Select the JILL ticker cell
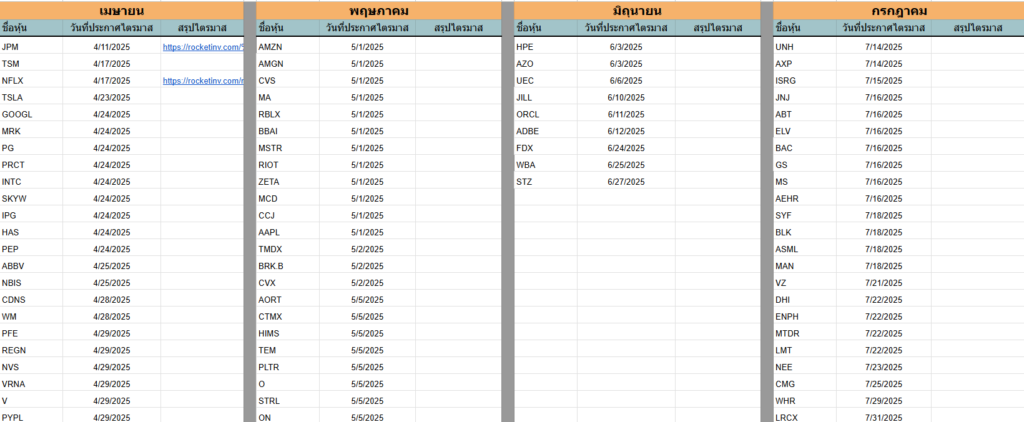The image size is (1024, 422). 546,98
